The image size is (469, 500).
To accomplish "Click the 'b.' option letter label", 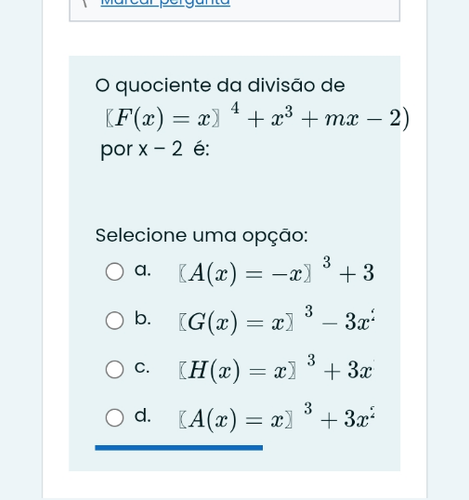I will tap(143, 318).
